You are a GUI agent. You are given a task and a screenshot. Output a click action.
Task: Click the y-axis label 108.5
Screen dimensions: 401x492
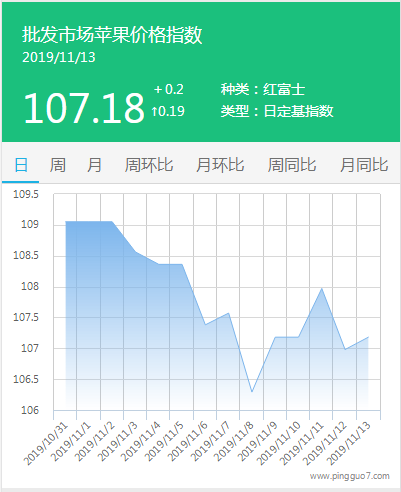click(26, 255)
